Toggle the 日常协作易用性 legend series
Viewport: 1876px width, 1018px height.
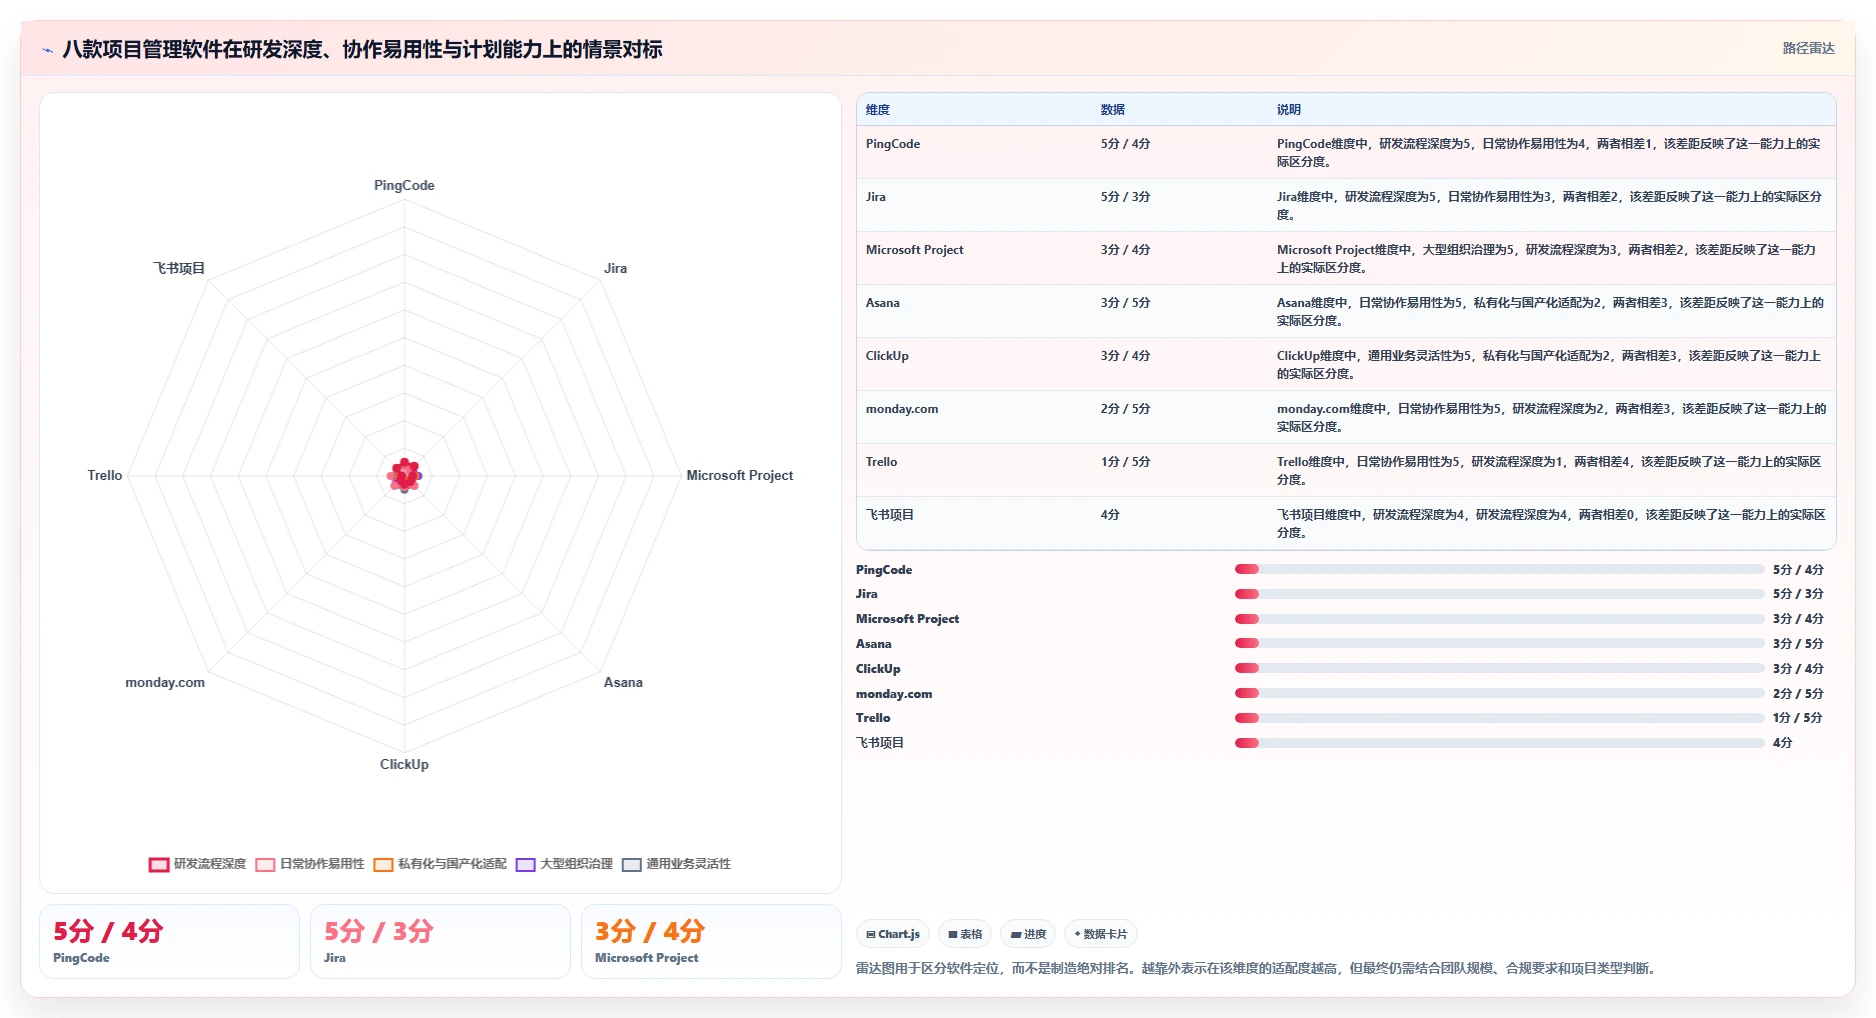(310, 864)
